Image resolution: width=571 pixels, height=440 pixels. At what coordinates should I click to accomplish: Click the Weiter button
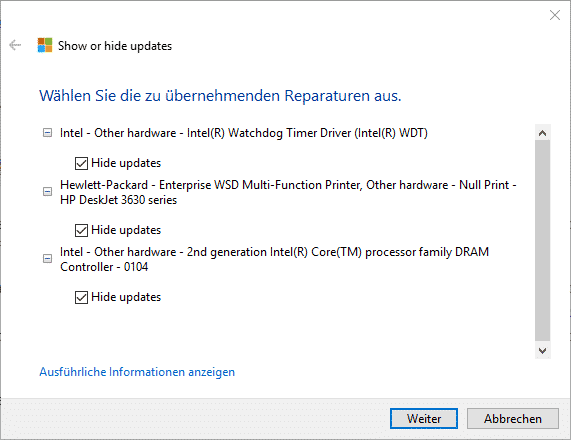tap(424, 419)
